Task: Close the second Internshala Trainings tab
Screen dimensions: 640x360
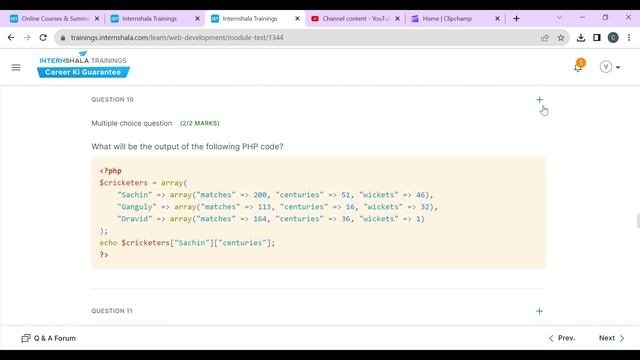Action: click(197, 19)
